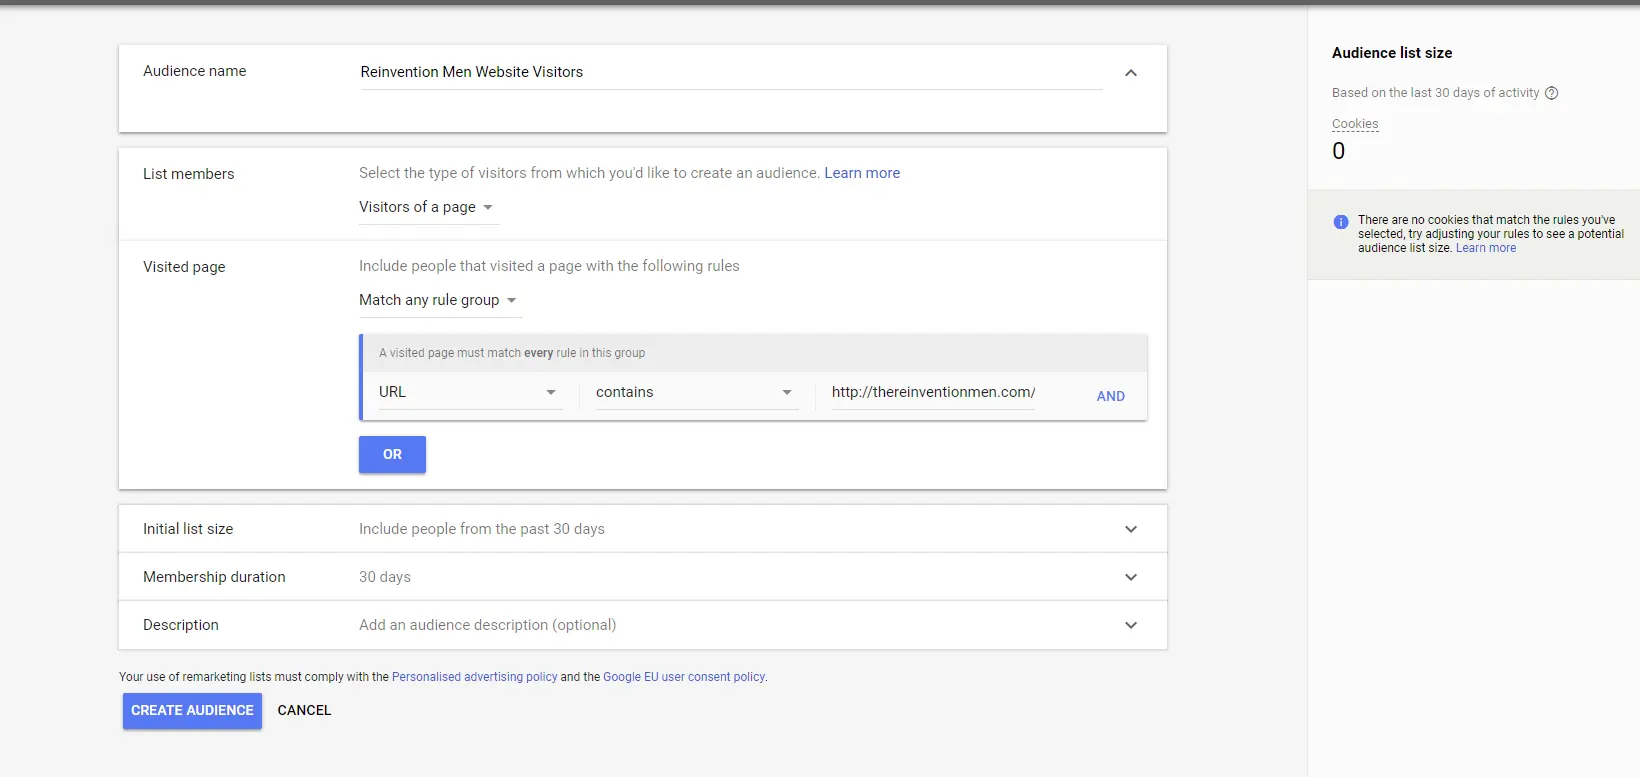This screenshot has height=777, width=1640.
Task: Click the help icon beside 30 days activity
Action: click(x=1551, y=93)
